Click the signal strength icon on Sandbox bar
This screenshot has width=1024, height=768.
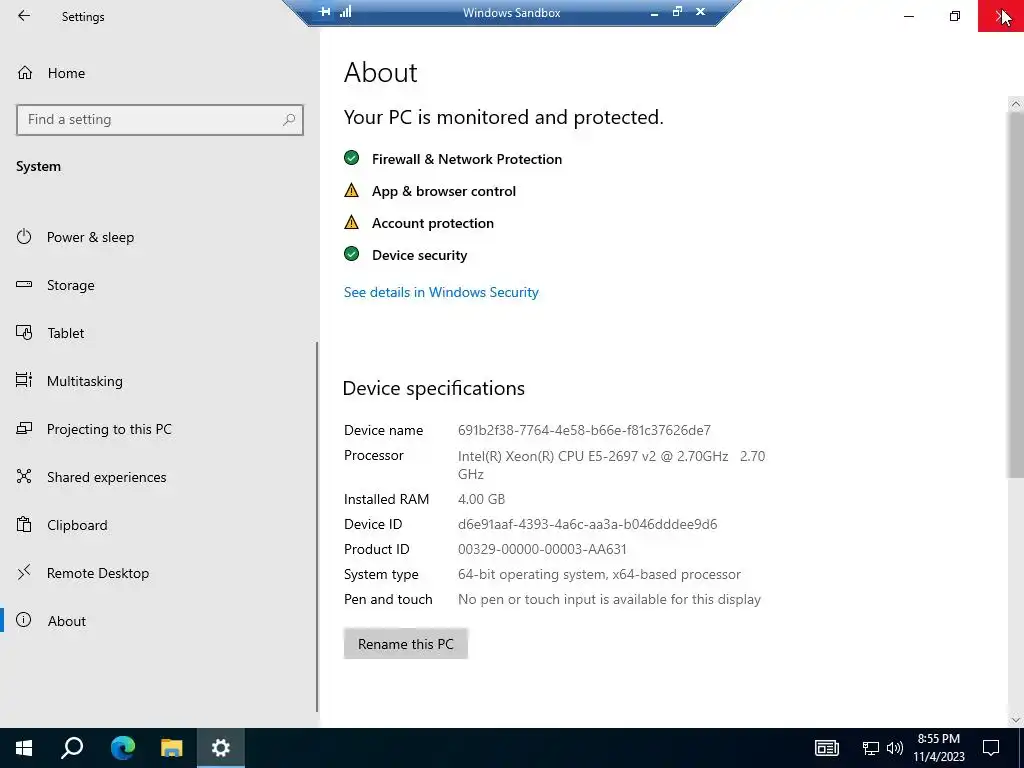pyautogui.click(x=345, y=12)
